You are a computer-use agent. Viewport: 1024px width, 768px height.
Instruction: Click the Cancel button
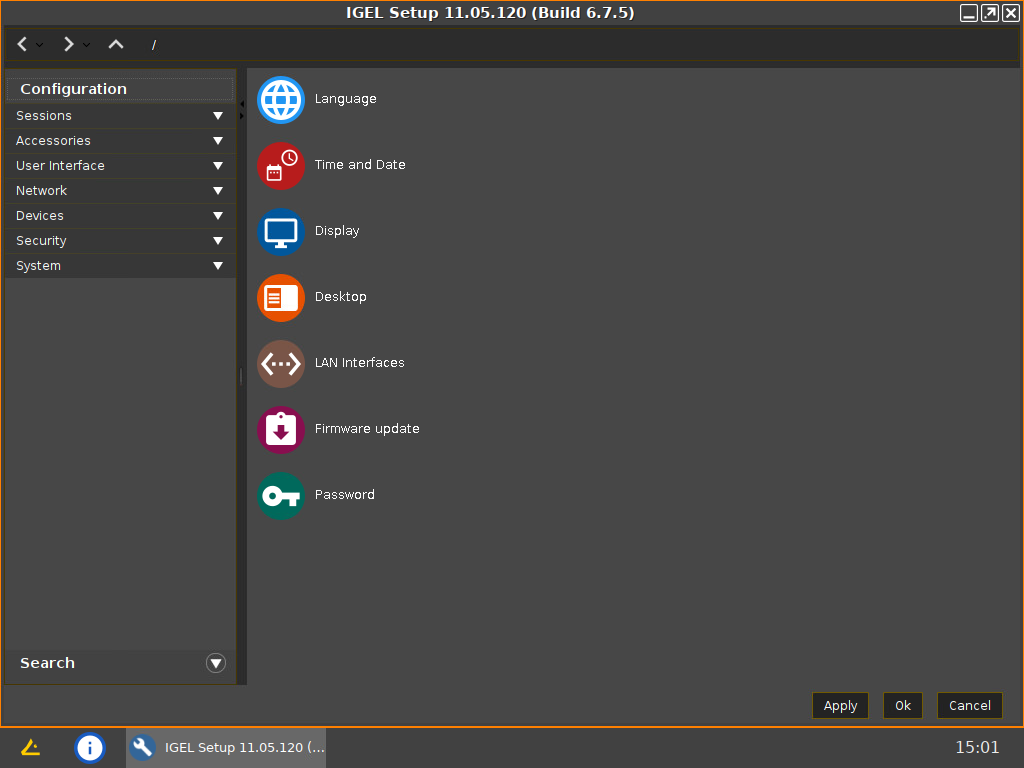(x=969, y=705)
